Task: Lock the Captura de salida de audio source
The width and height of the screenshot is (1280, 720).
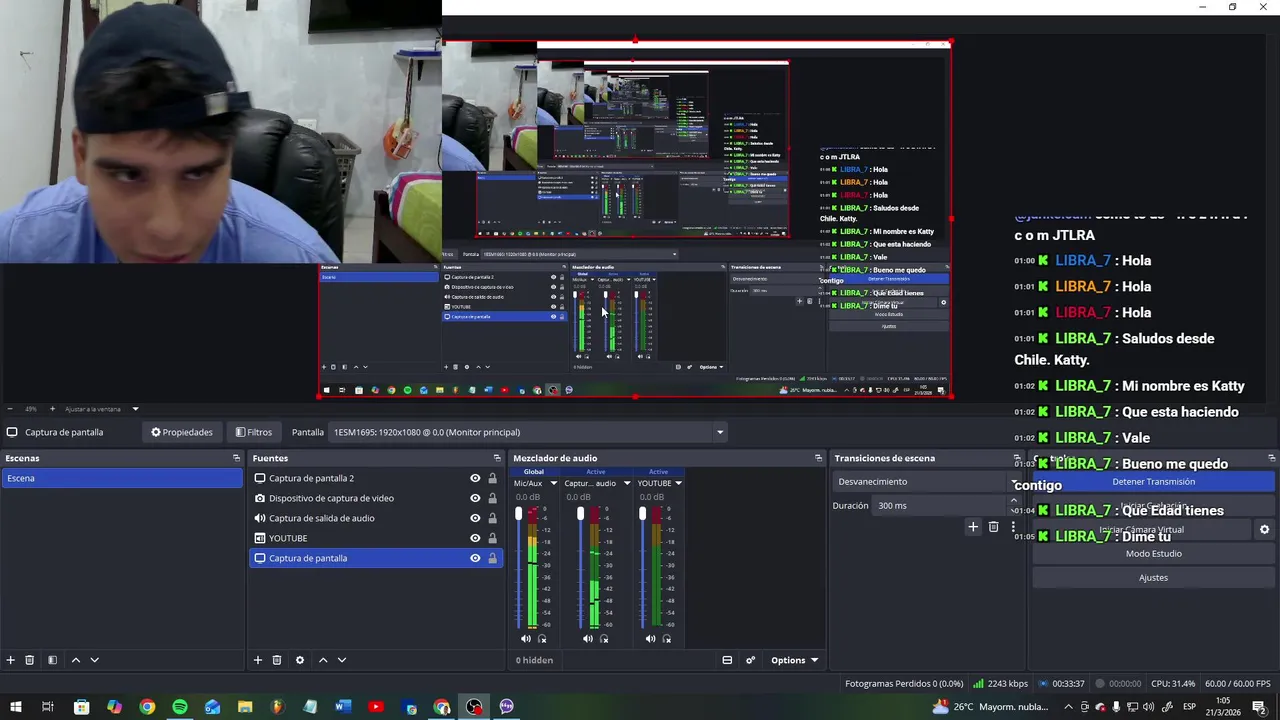Action: pos(492,518)
